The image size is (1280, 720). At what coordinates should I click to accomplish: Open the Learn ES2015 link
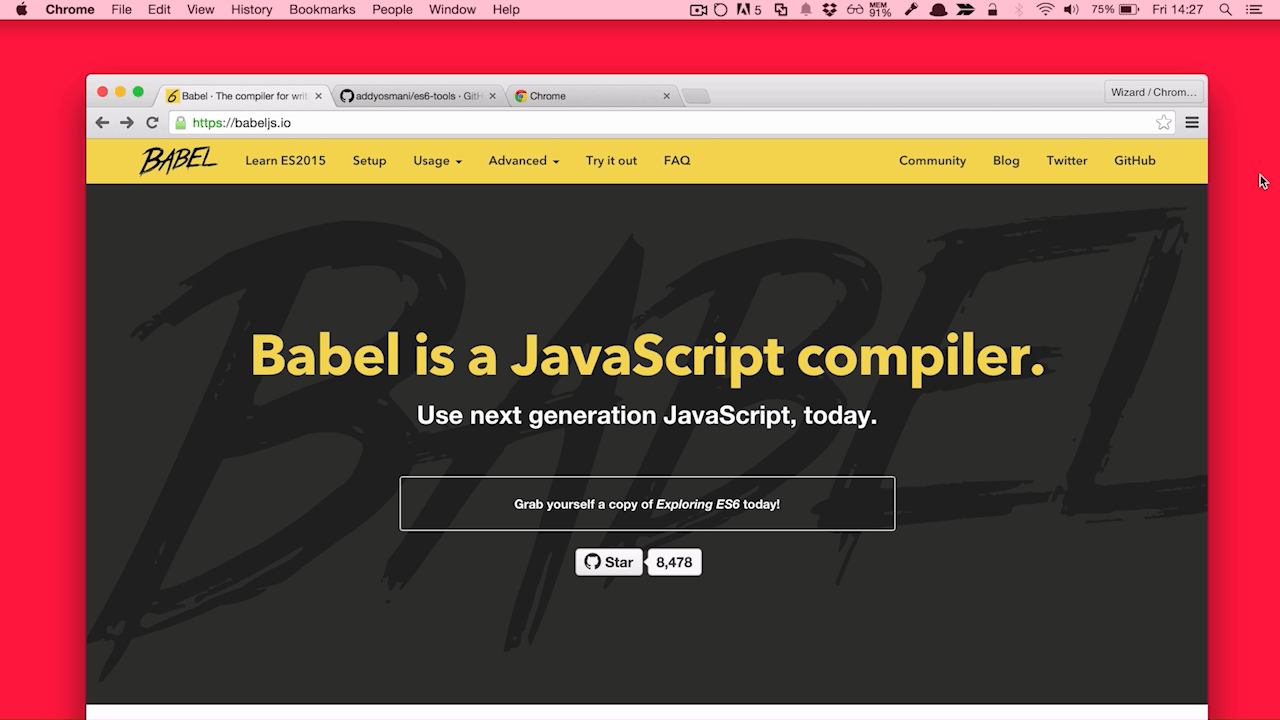click(285, 161)
